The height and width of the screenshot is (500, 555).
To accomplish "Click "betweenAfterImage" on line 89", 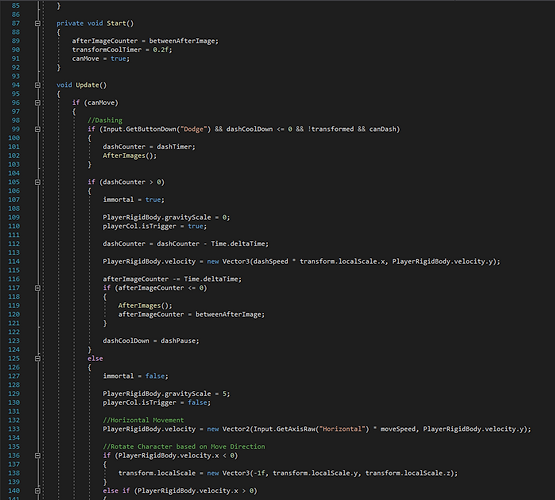I will (182, 41).
